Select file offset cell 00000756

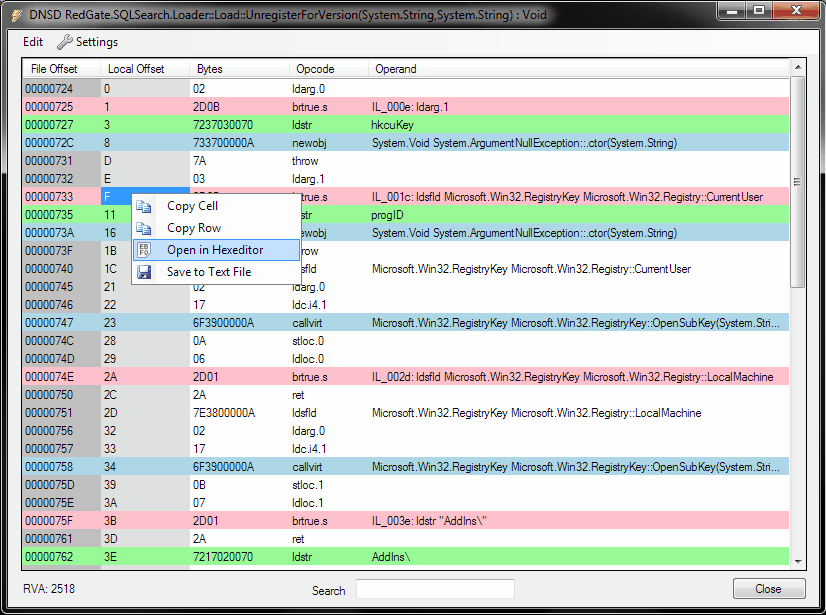(x=62, y=431)
